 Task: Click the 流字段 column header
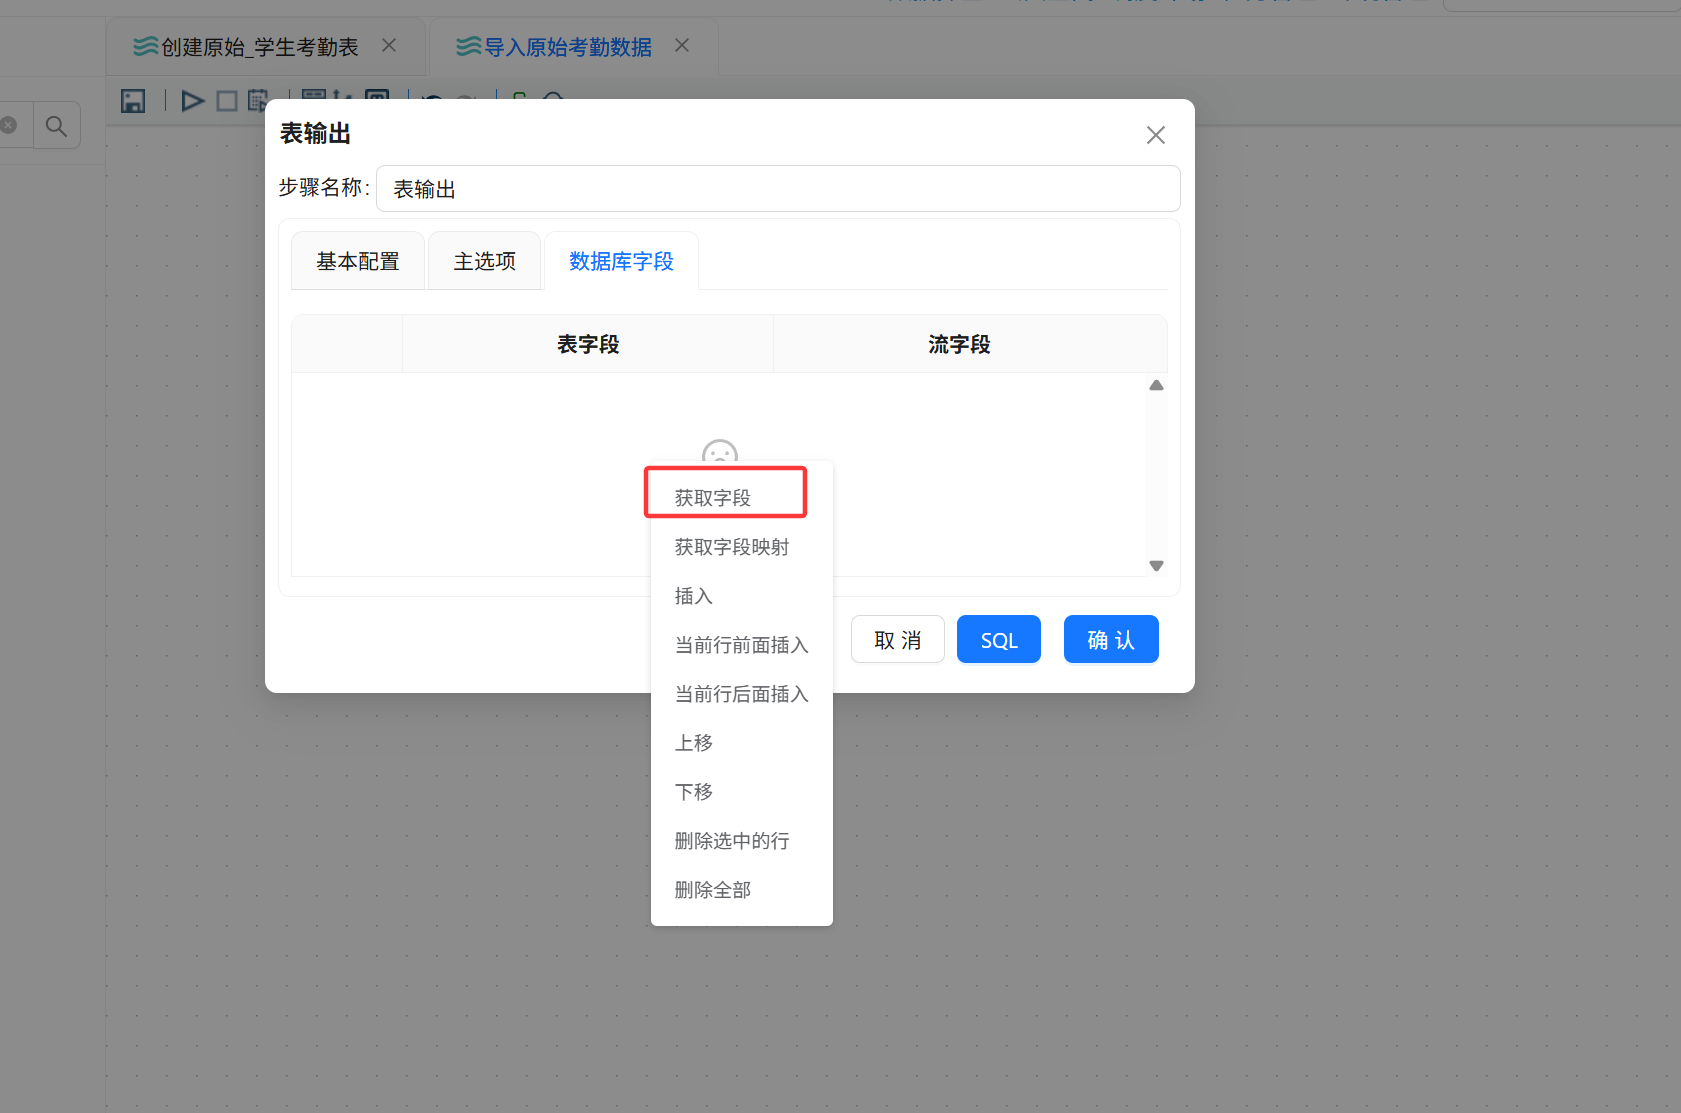[x=960, y=344]
